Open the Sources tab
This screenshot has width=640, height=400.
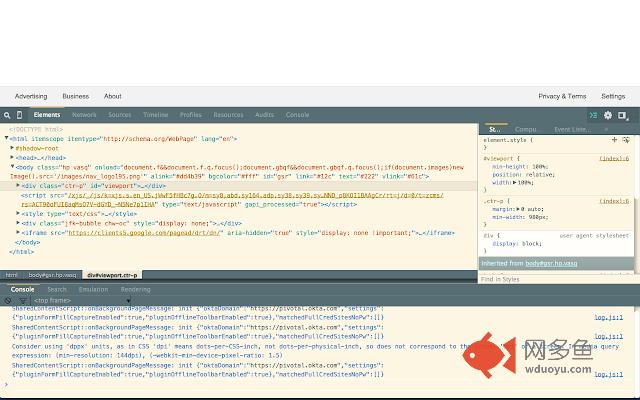pyautogui.click(x=120, y=115)
